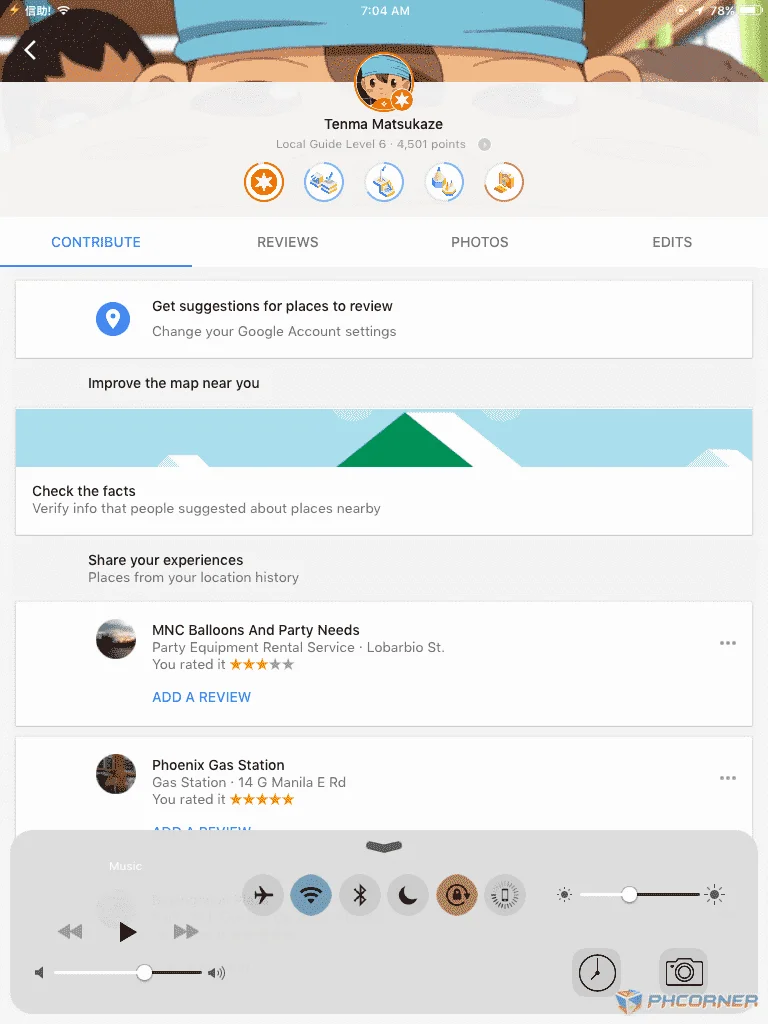View the fifth orange-ringed badge
768x1024 pixels.
504,182
